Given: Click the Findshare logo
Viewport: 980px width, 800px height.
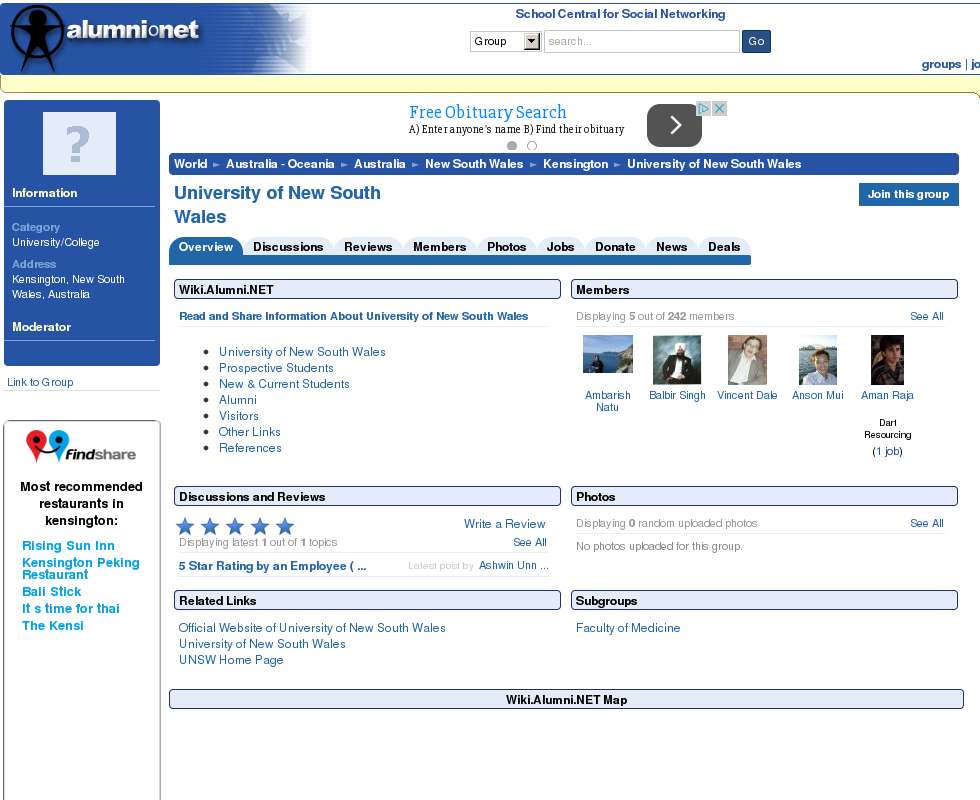Looking at the screenshot, I should (81, 446).
